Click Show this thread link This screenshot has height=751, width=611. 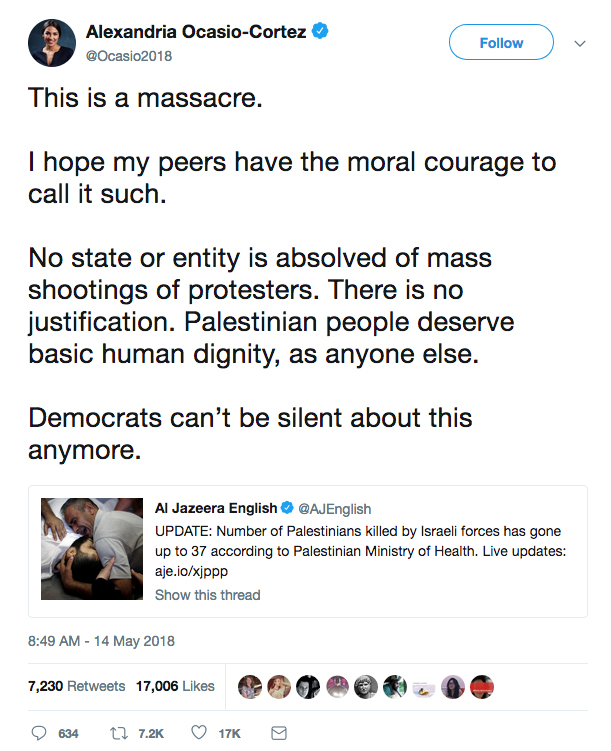click(207, 595)
